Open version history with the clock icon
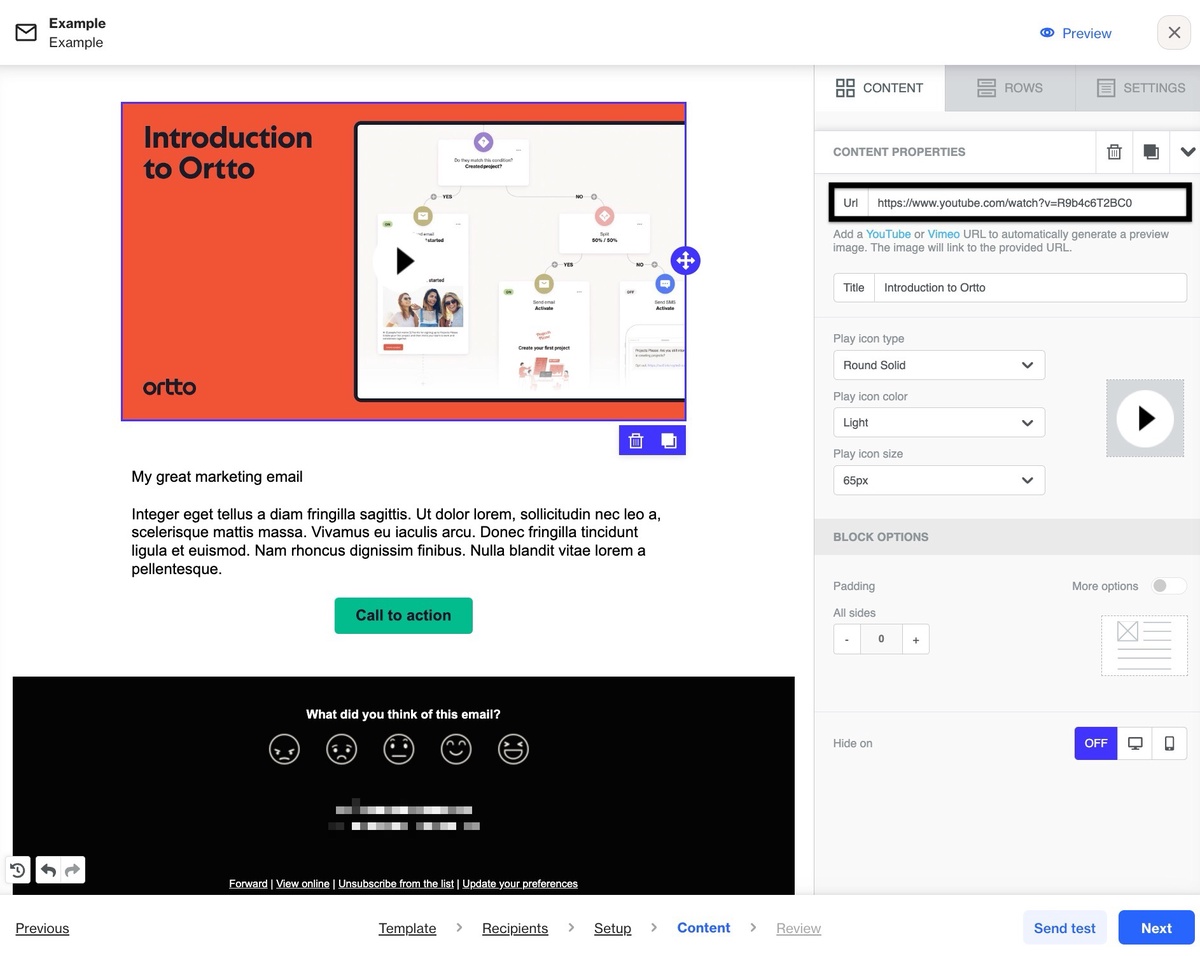 (17, 870)
